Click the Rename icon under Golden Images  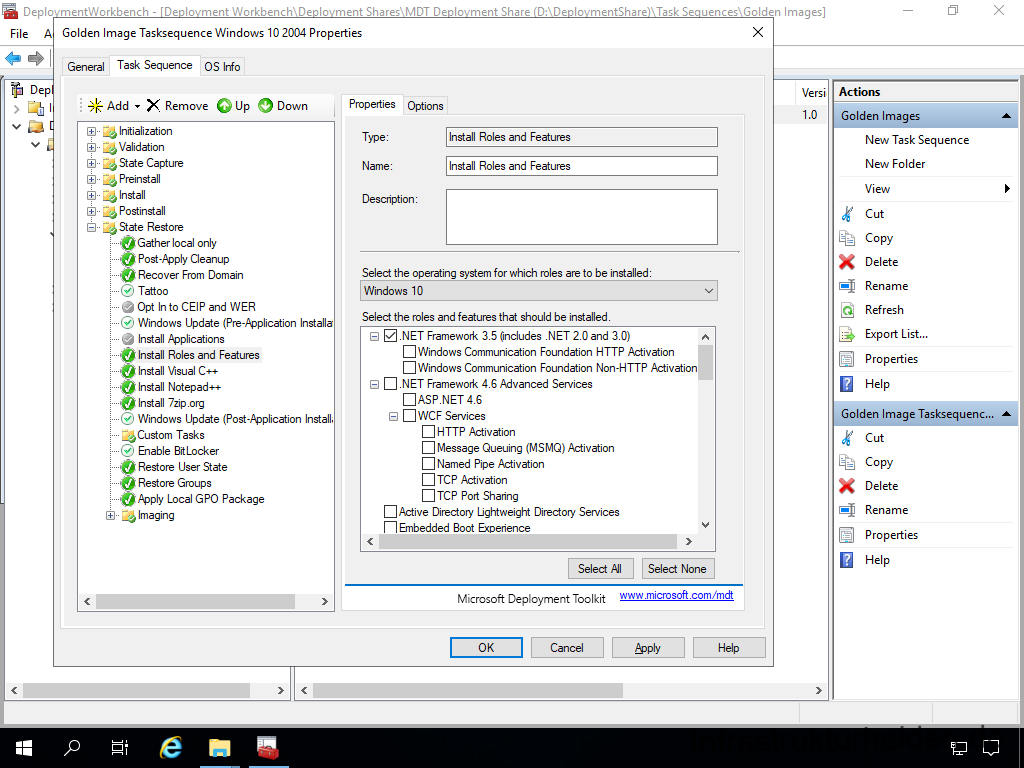tap(847, 286)
